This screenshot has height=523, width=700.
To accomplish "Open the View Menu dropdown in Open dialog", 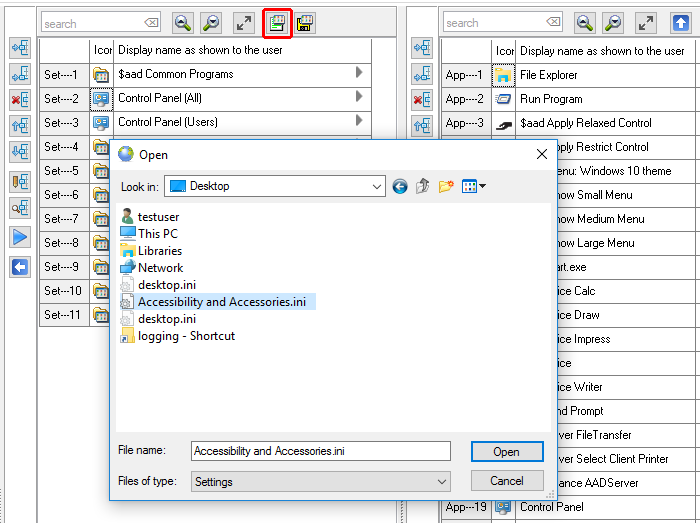I will coord(474,186).
